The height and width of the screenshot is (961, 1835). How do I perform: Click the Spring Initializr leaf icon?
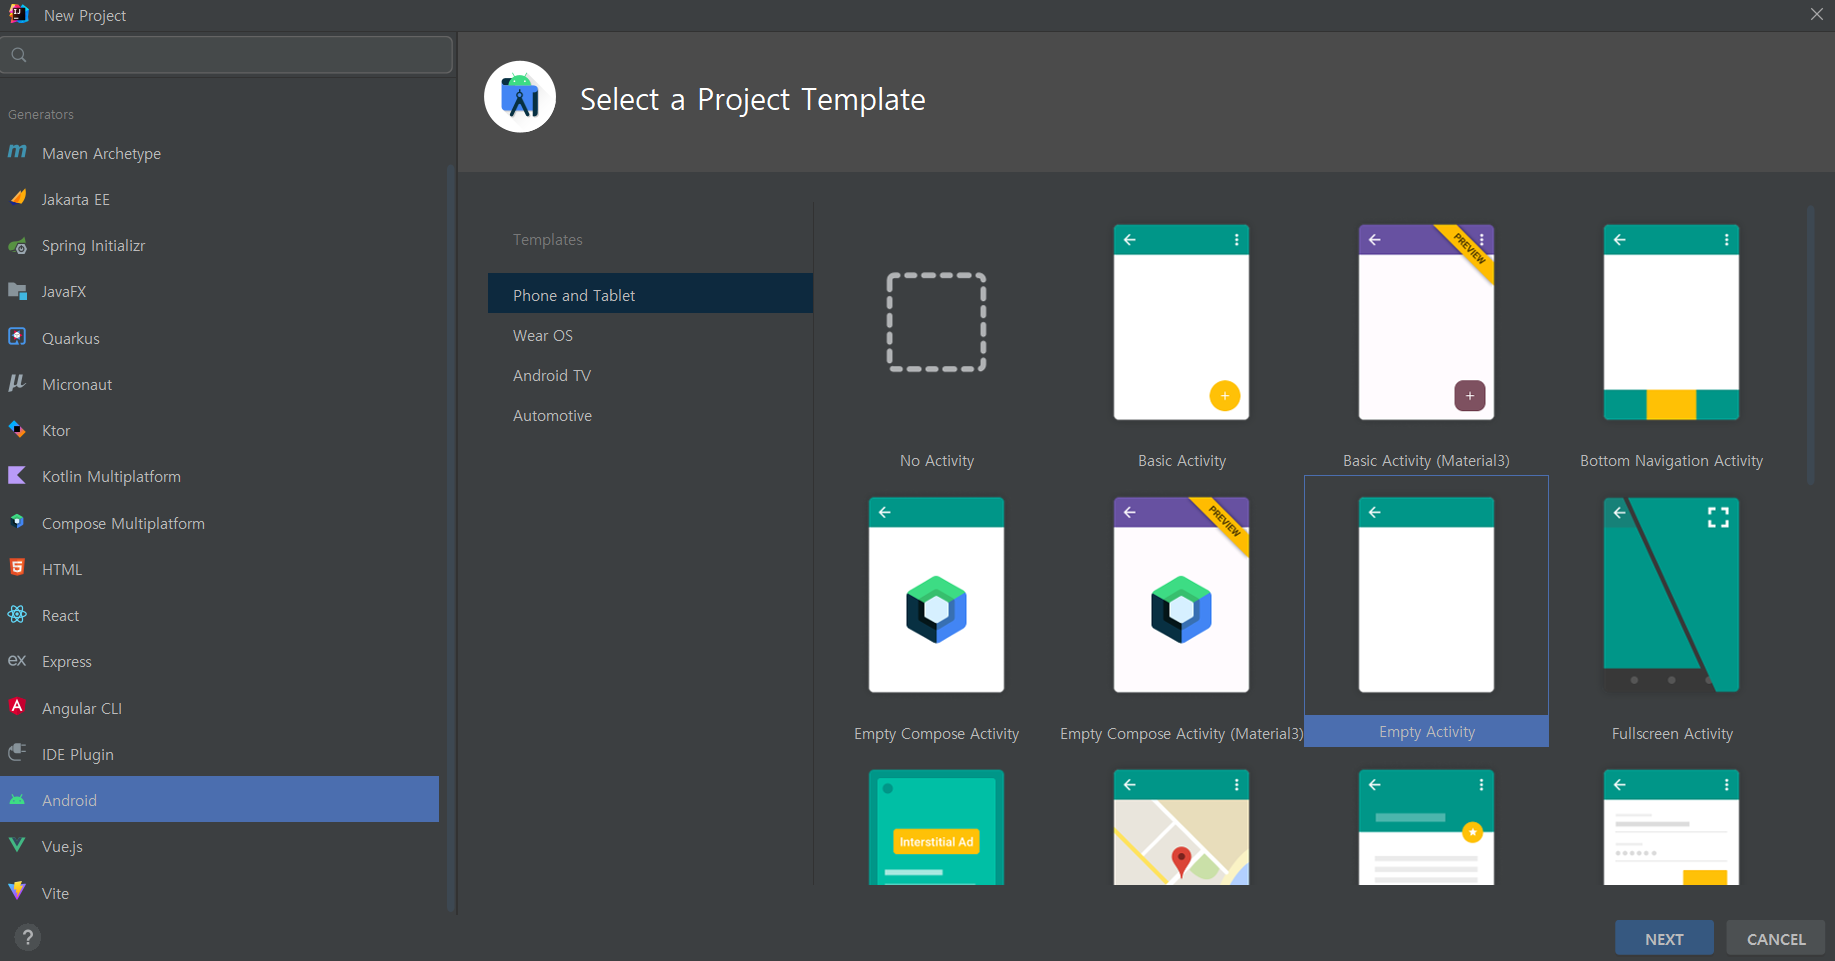17,245
